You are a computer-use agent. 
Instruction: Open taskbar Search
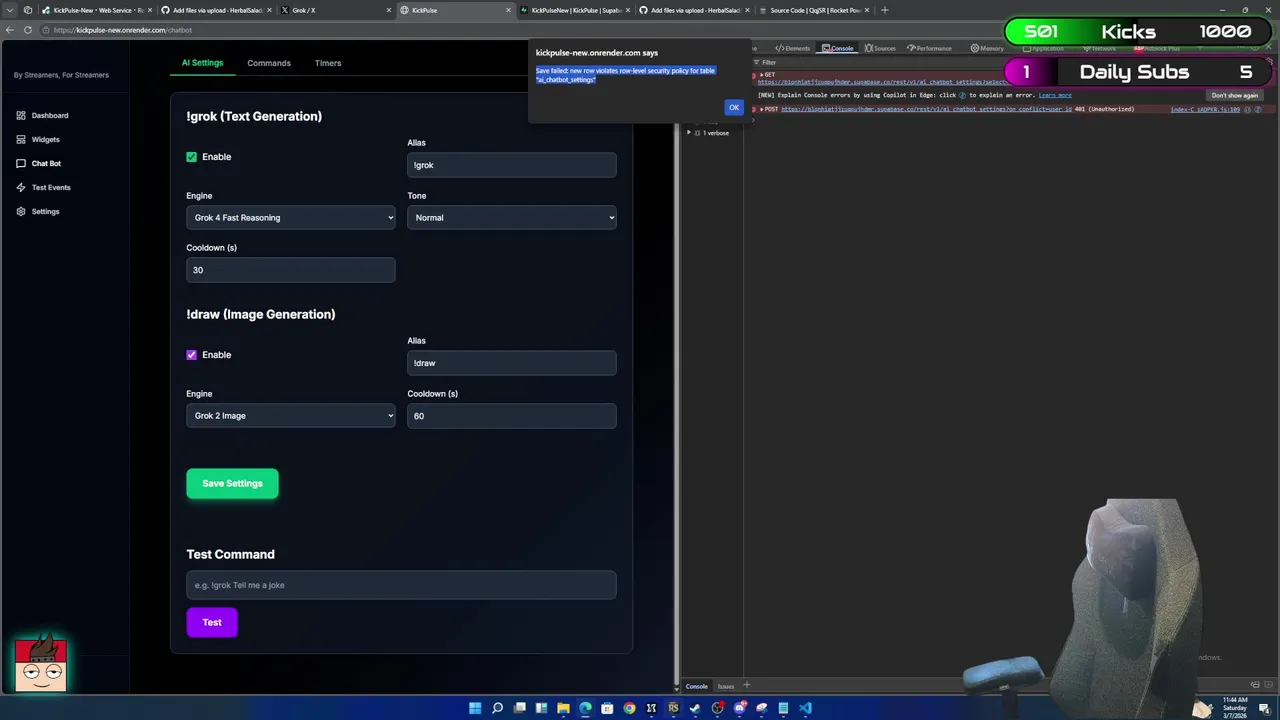point(497,708)
